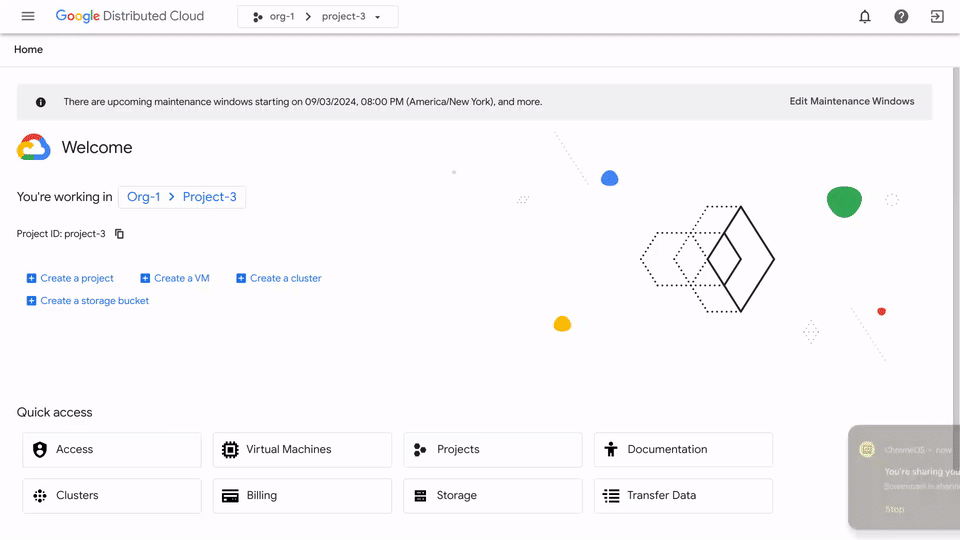Click the upcoming maintenance windows message

tap(302, 102)
